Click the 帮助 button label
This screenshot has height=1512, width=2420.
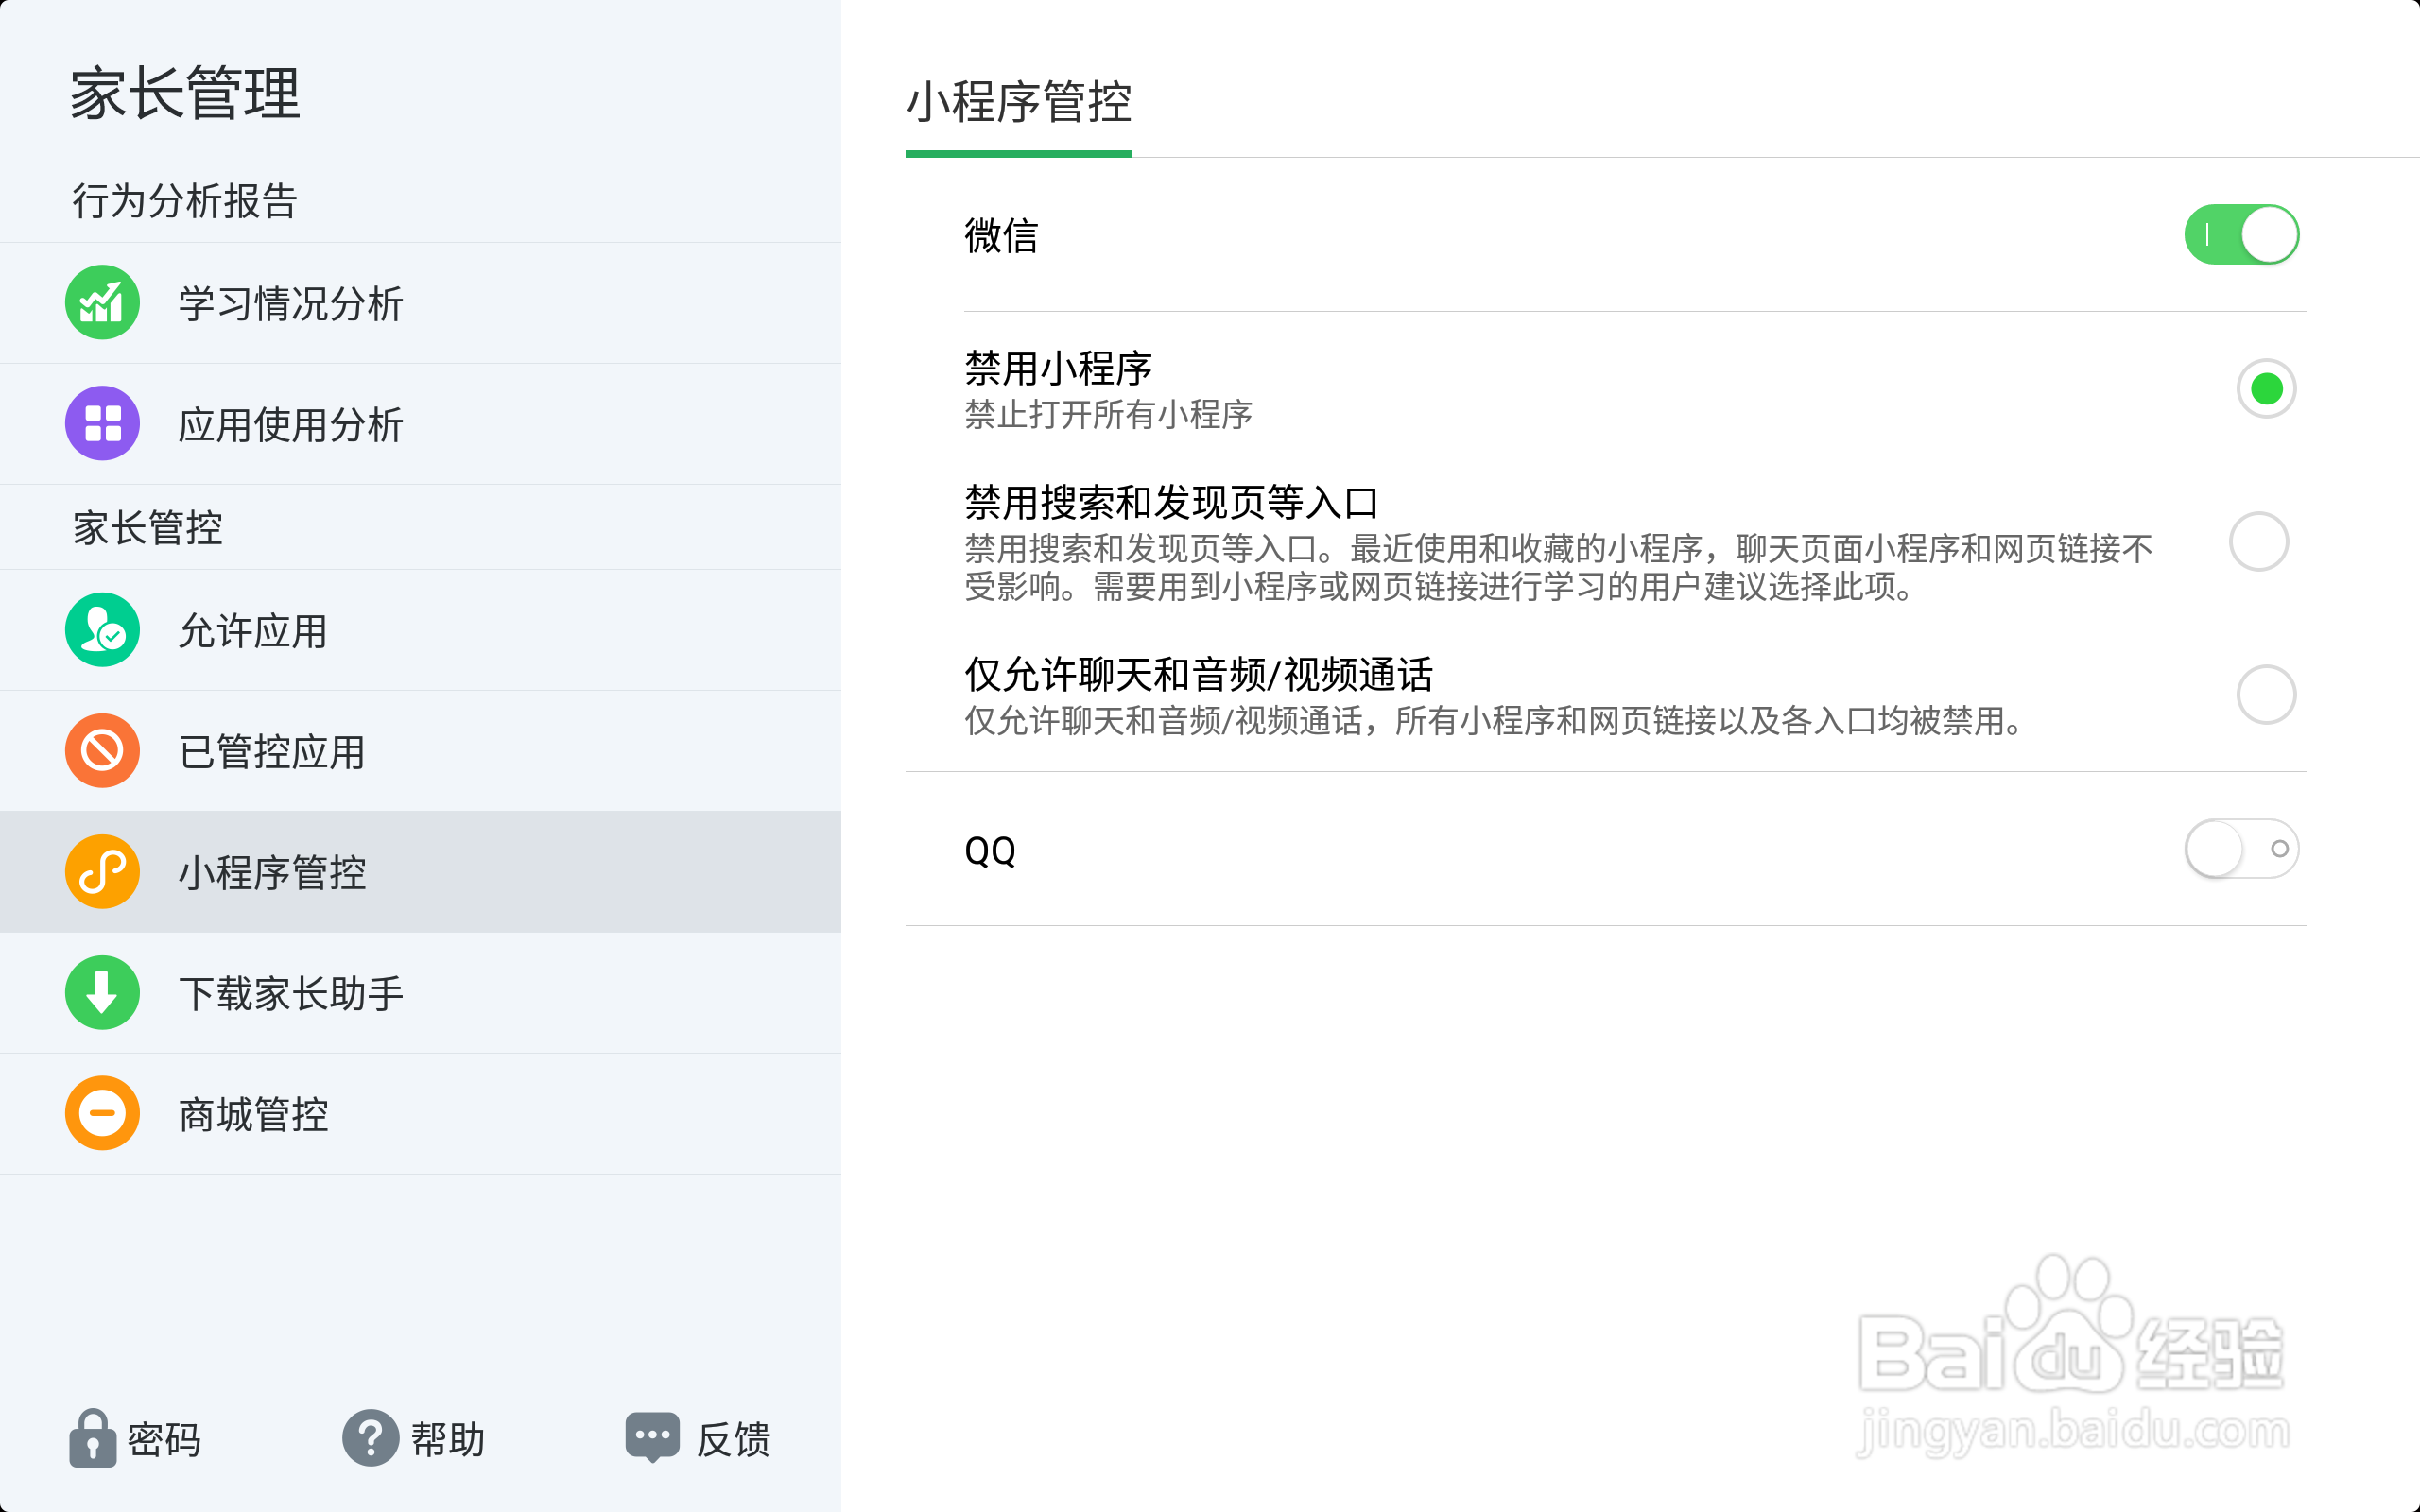click(448, 1440)
